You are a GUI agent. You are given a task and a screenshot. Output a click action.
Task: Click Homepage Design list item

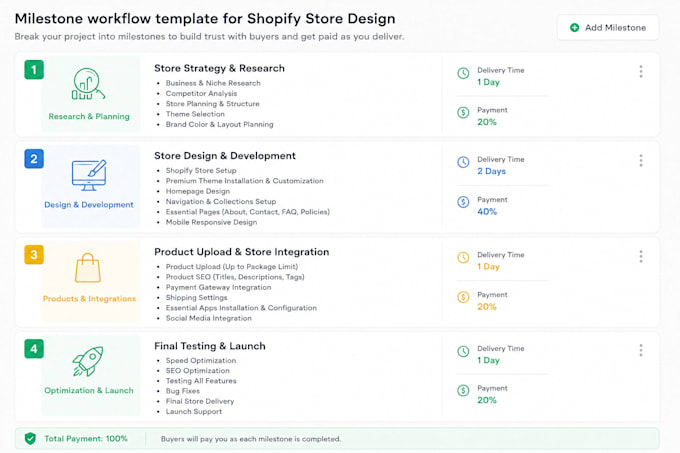(x=198, y=192)
